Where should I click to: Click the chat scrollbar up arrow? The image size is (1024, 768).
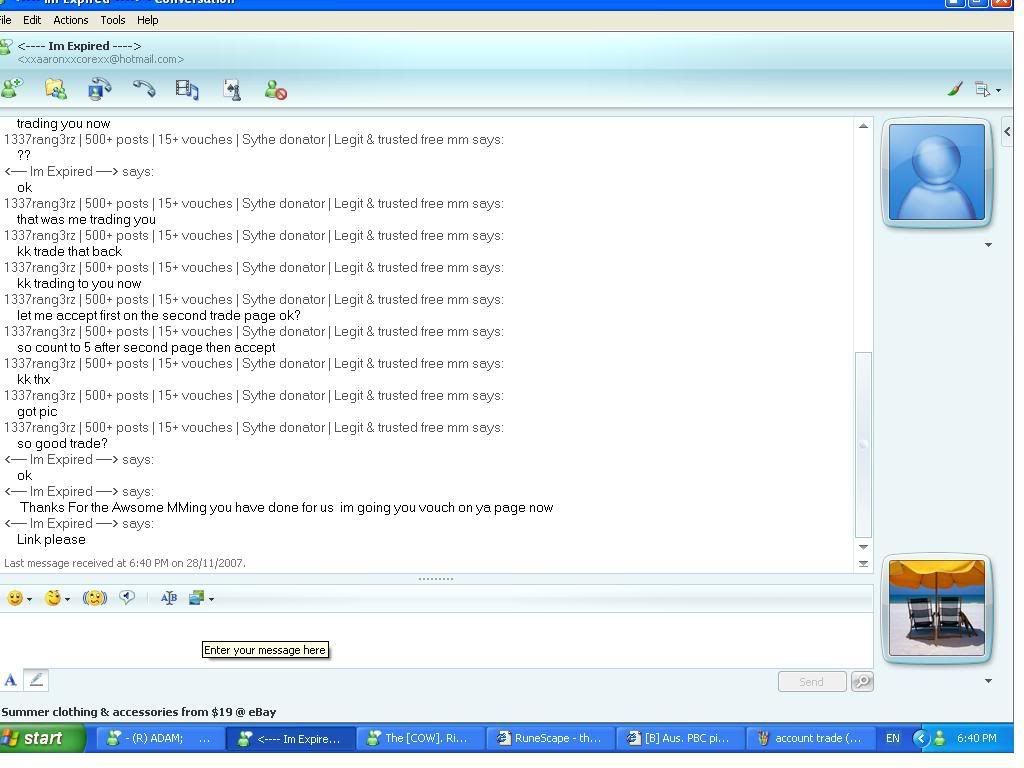pos(863,125)
